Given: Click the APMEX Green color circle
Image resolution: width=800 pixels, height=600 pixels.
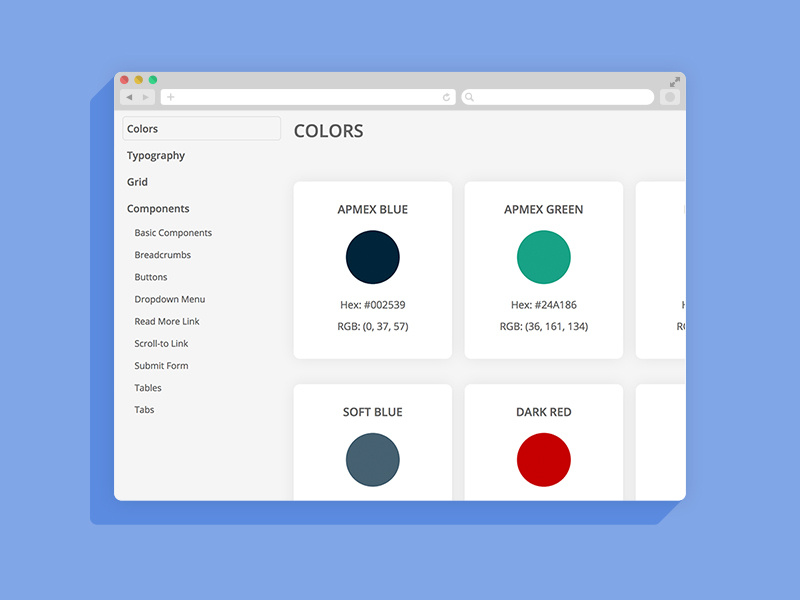Looking at the screenshot, I should tap(544, 257).
